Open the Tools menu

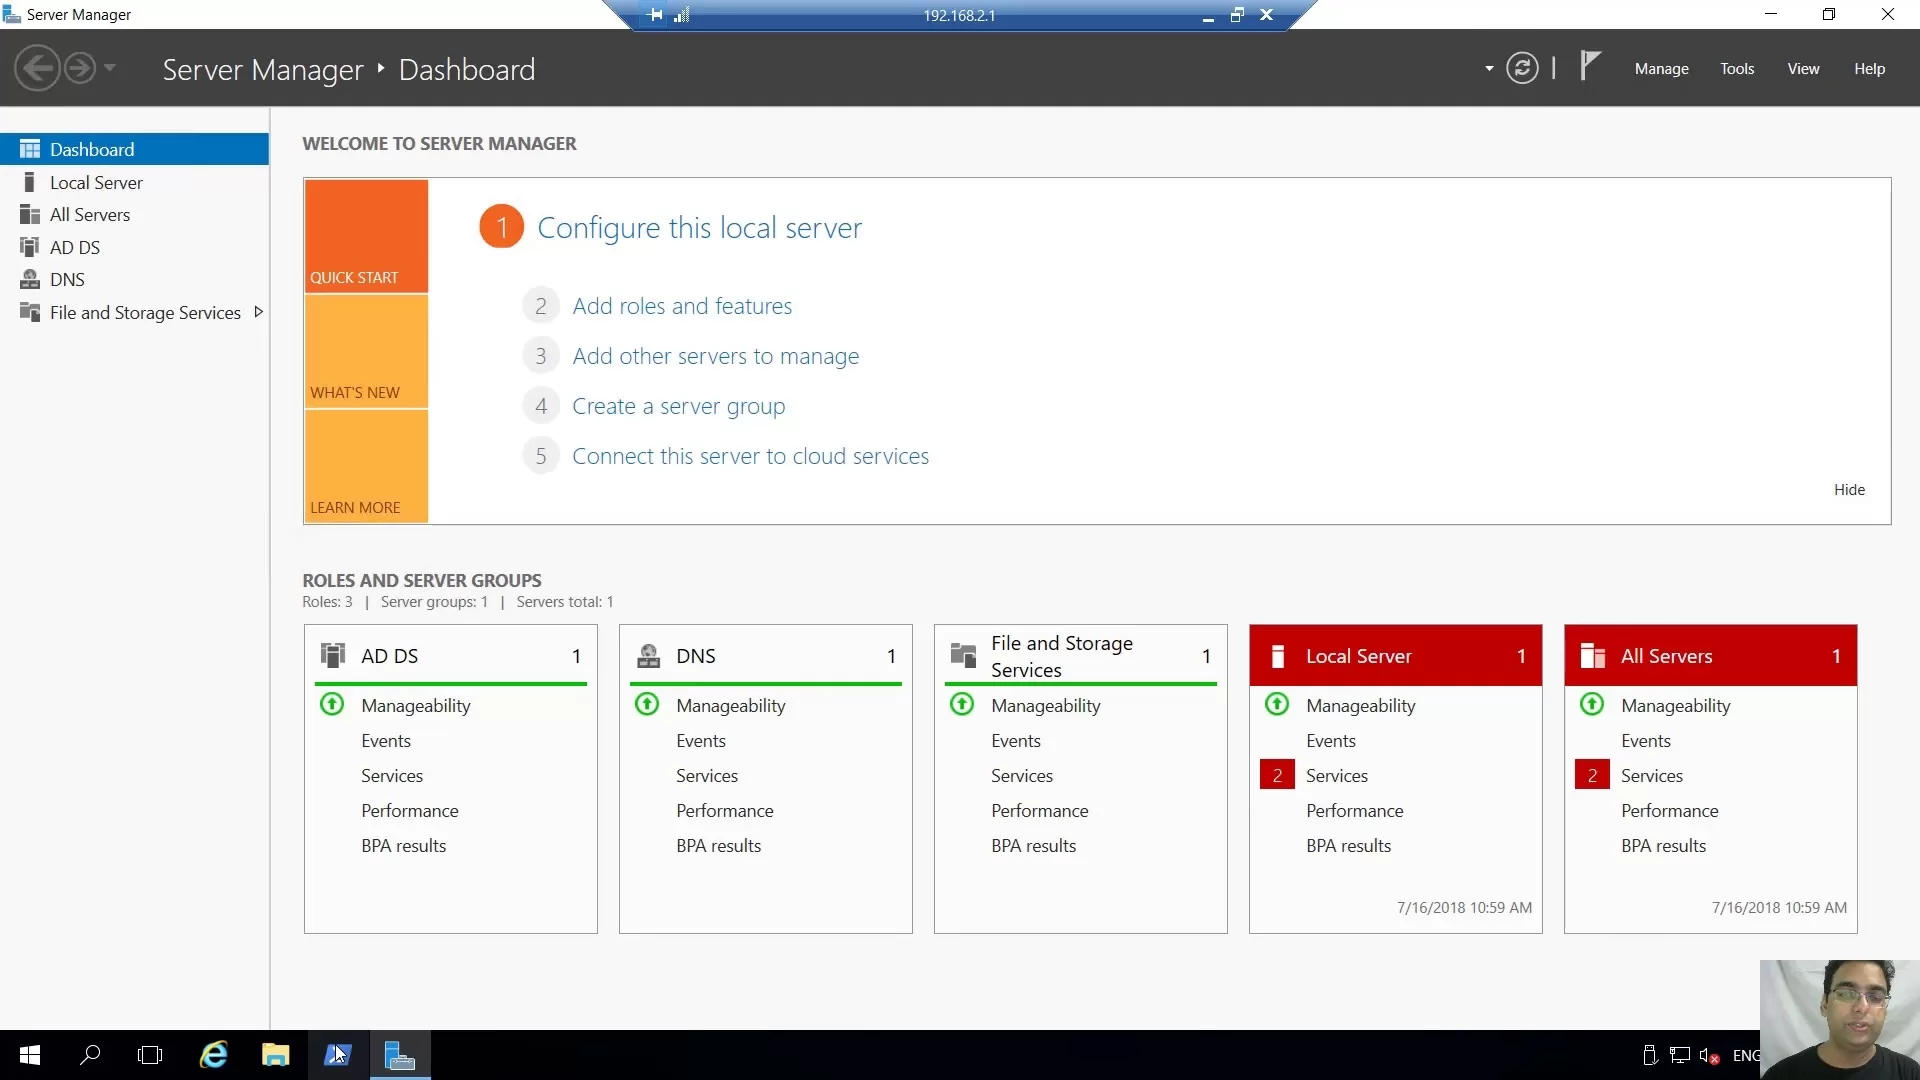coord(1737,68)
